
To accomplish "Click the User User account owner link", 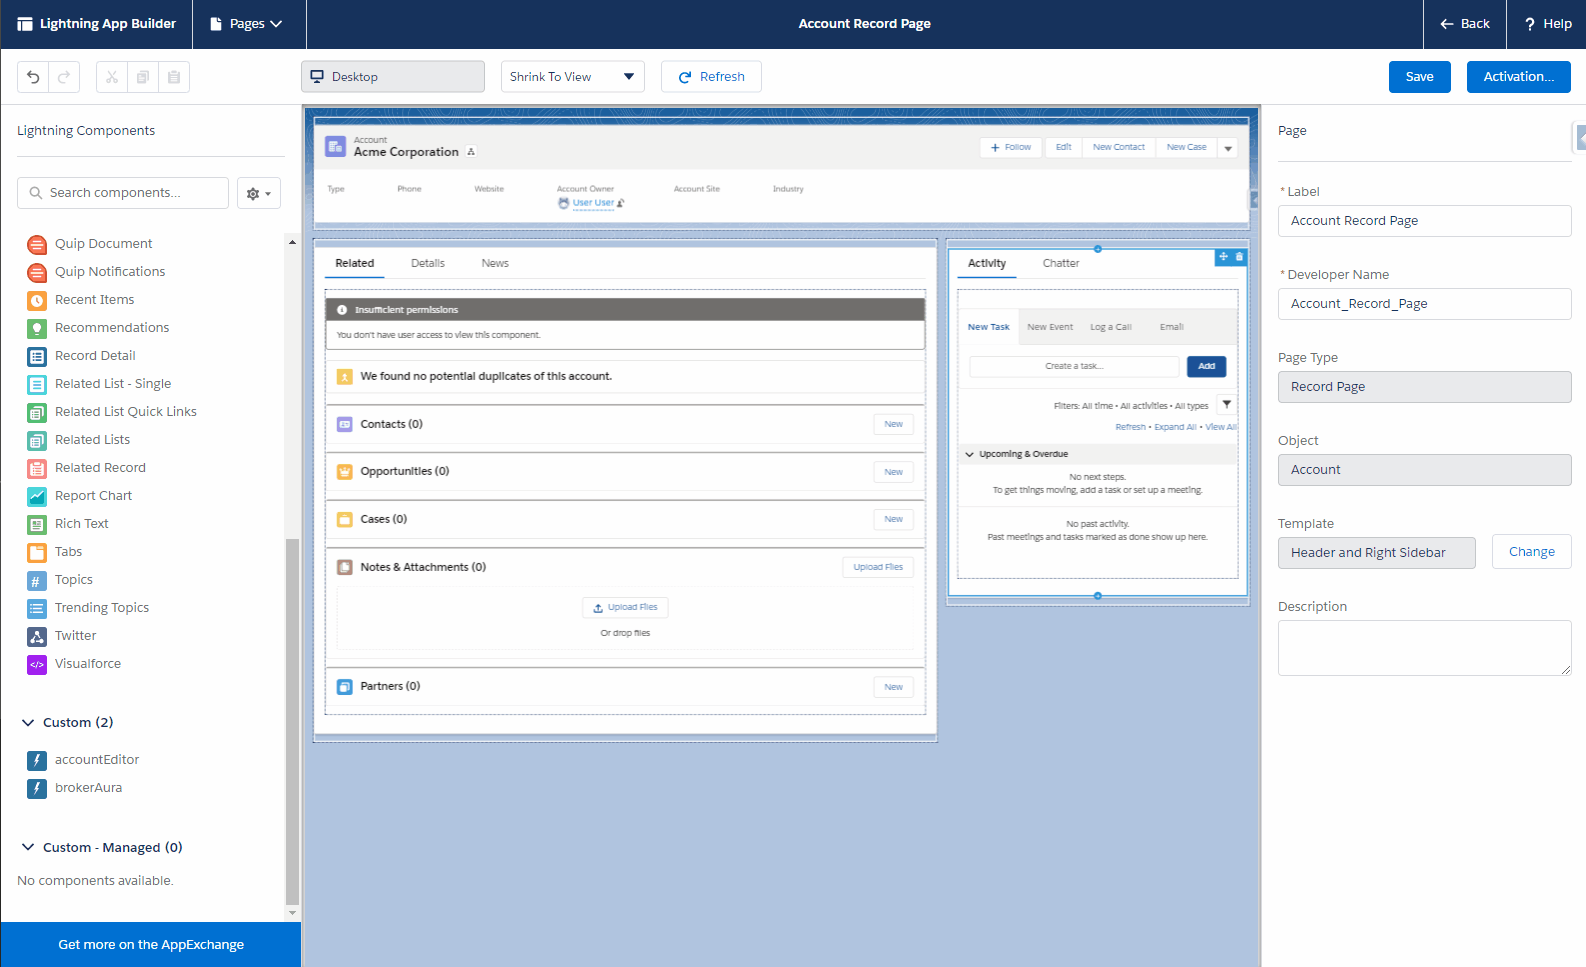I will click(593, 203).
